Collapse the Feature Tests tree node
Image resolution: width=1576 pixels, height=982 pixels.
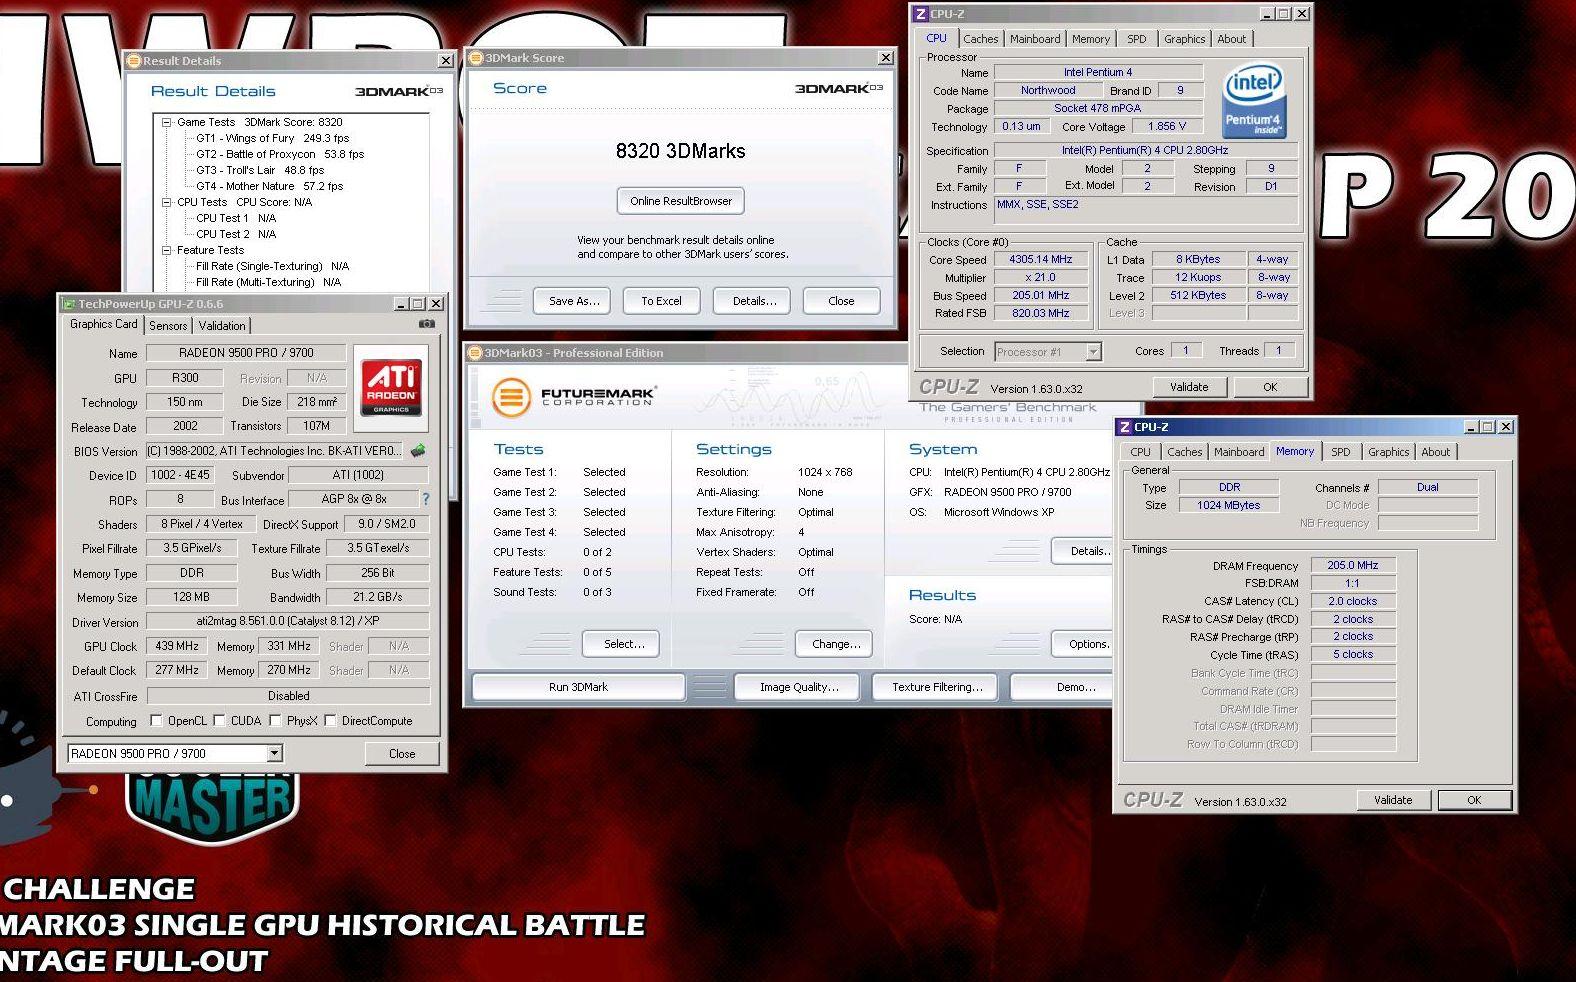coord(167,250)
